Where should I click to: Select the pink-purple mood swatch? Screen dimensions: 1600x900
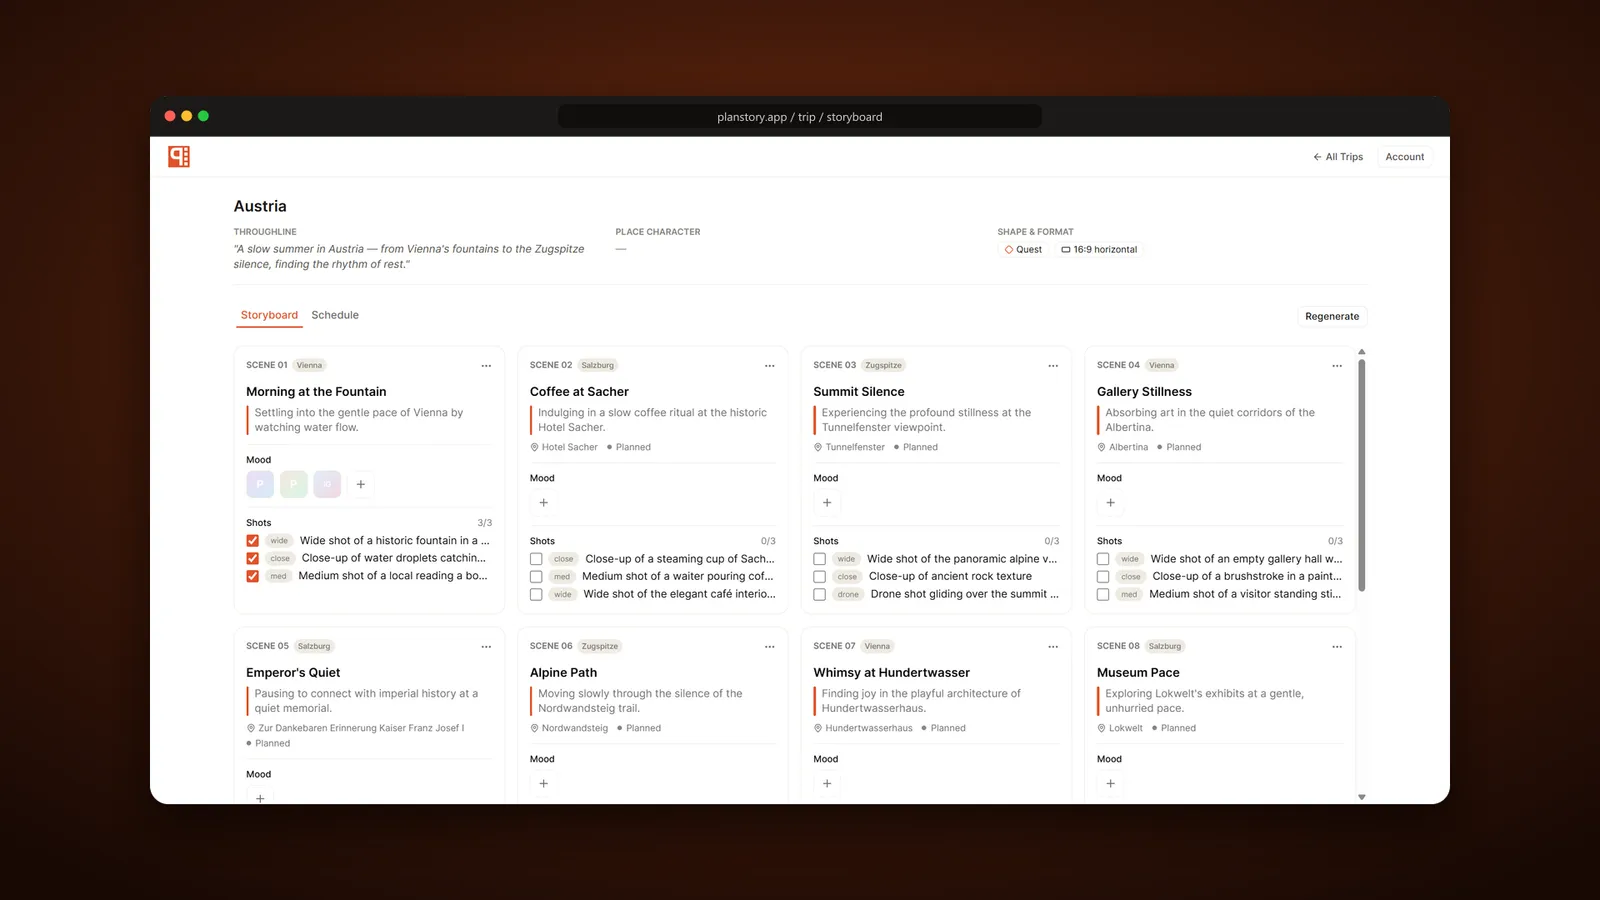327,484
